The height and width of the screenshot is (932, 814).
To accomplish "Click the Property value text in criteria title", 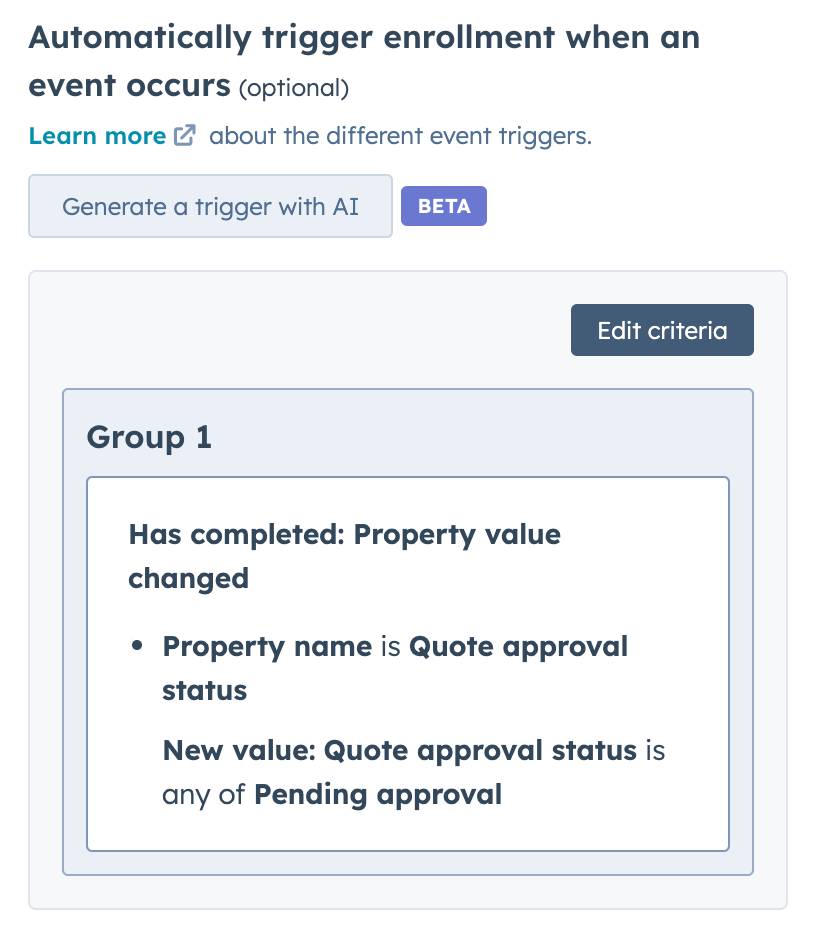I will pyautogui.click(x=457, y=534).
